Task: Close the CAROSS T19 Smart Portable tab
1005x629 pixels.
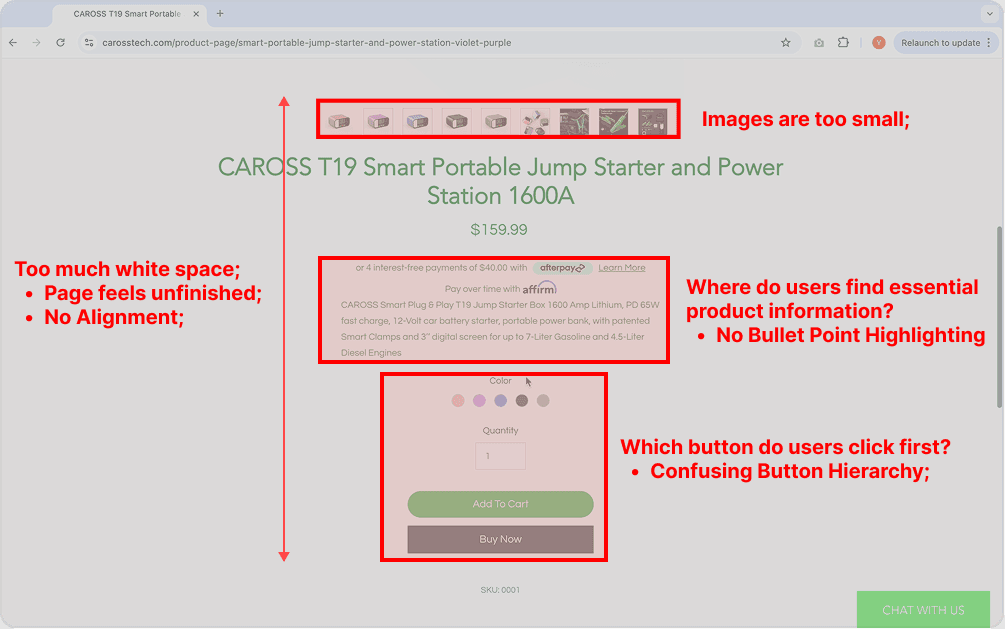Action: pos(196,13)
